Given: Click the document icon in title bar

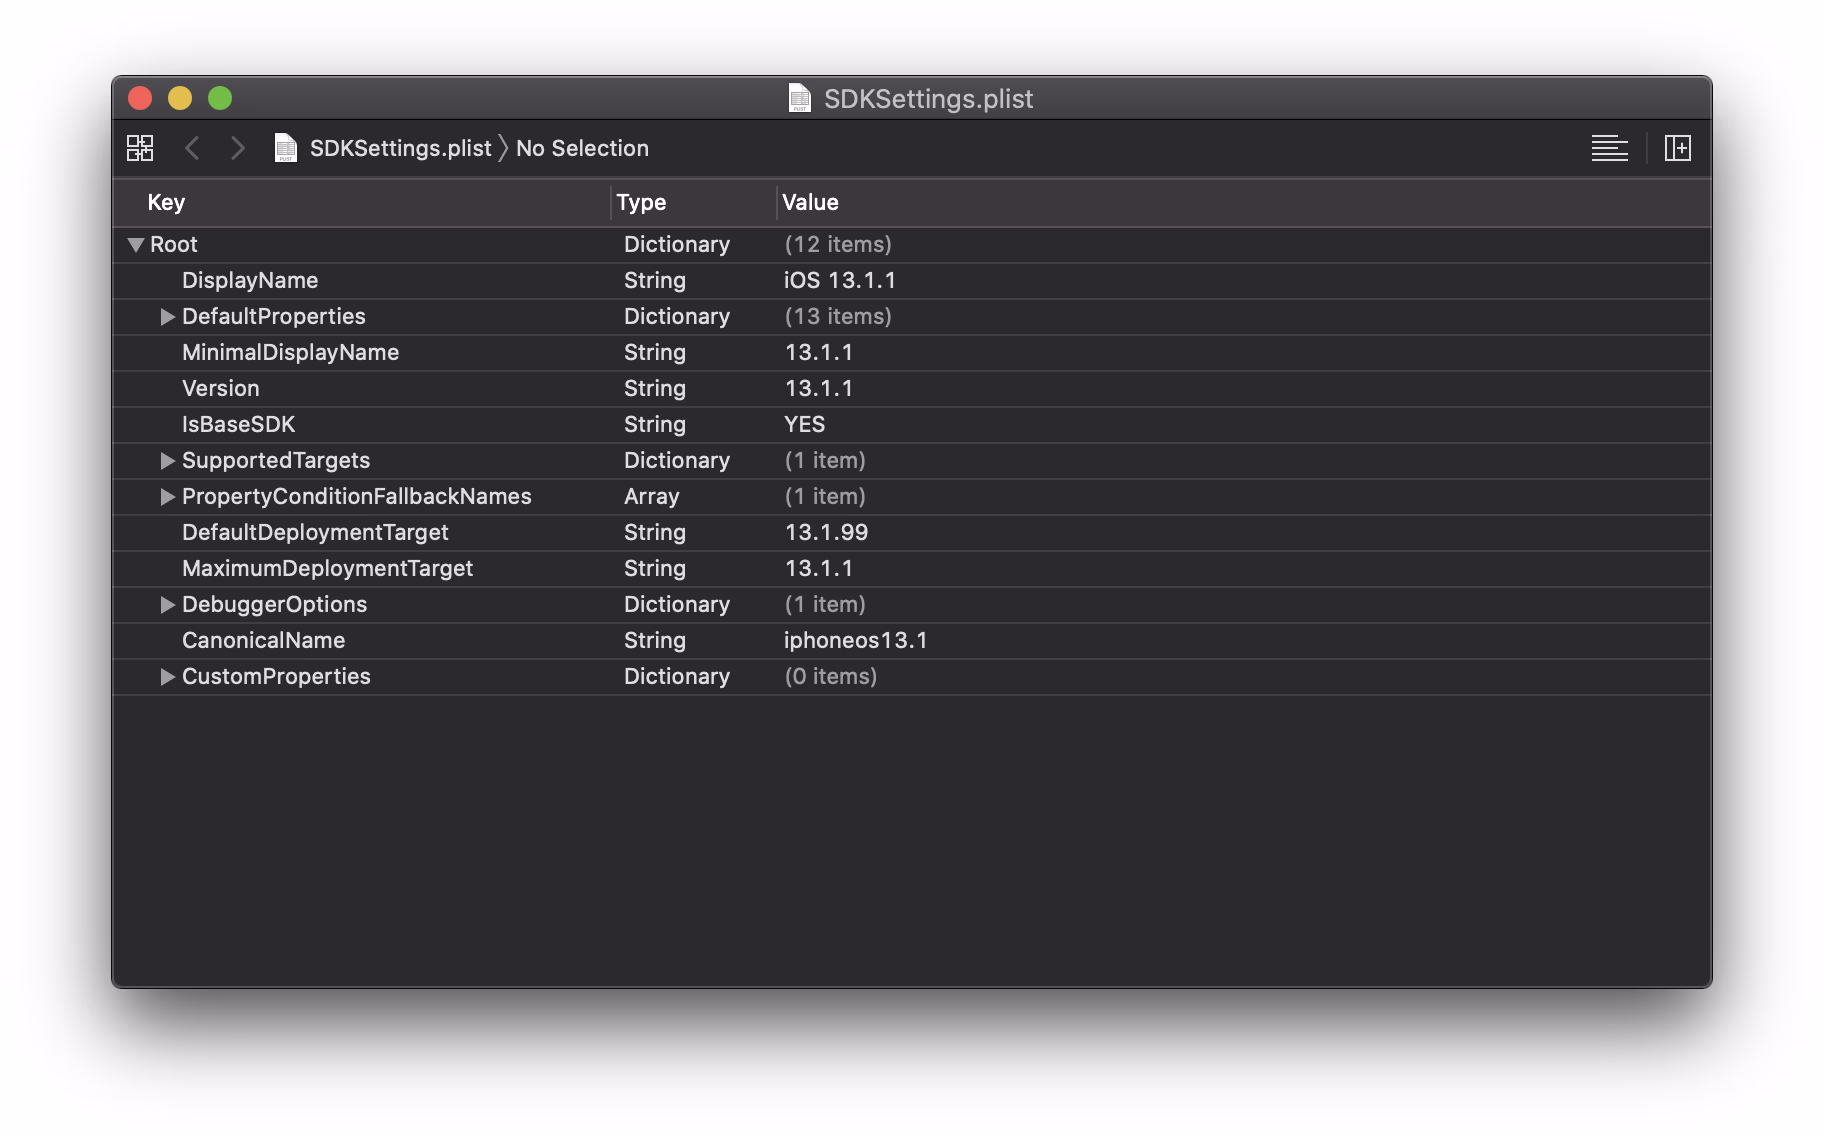Looking at the screenshot, I should click(799, 98).
